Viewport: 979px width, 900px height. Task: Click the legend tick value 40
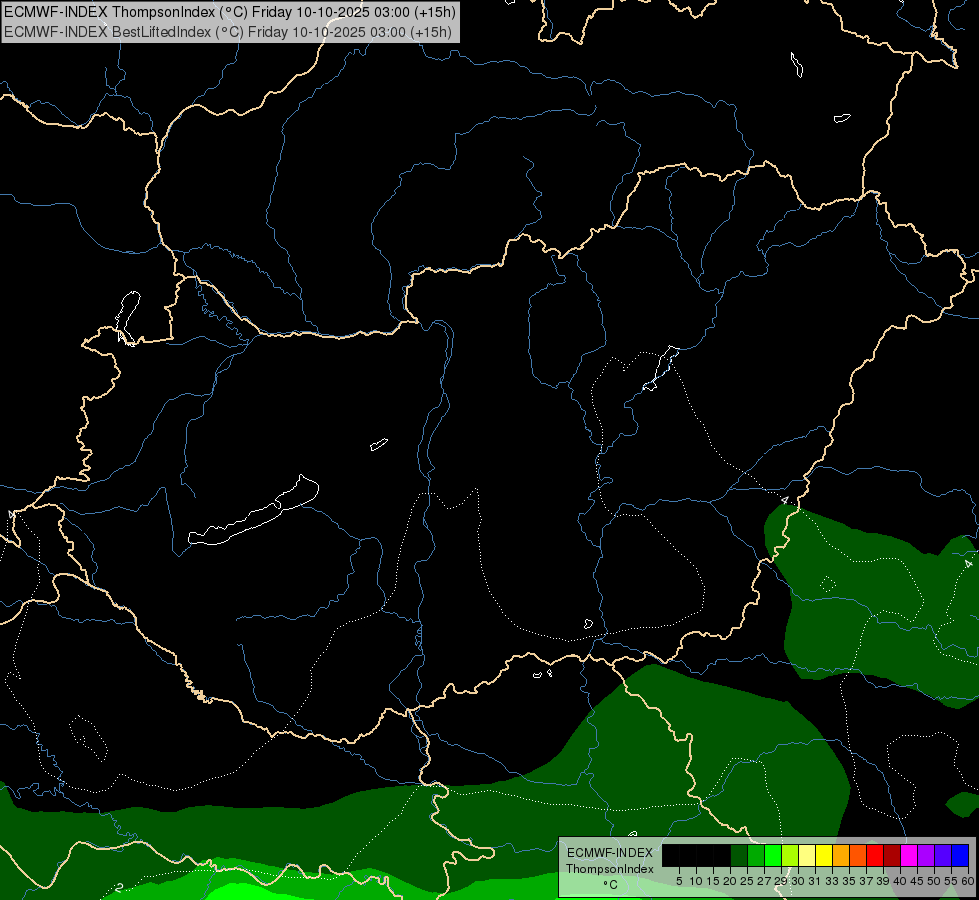pyautogui.click(x=900, y=881)
